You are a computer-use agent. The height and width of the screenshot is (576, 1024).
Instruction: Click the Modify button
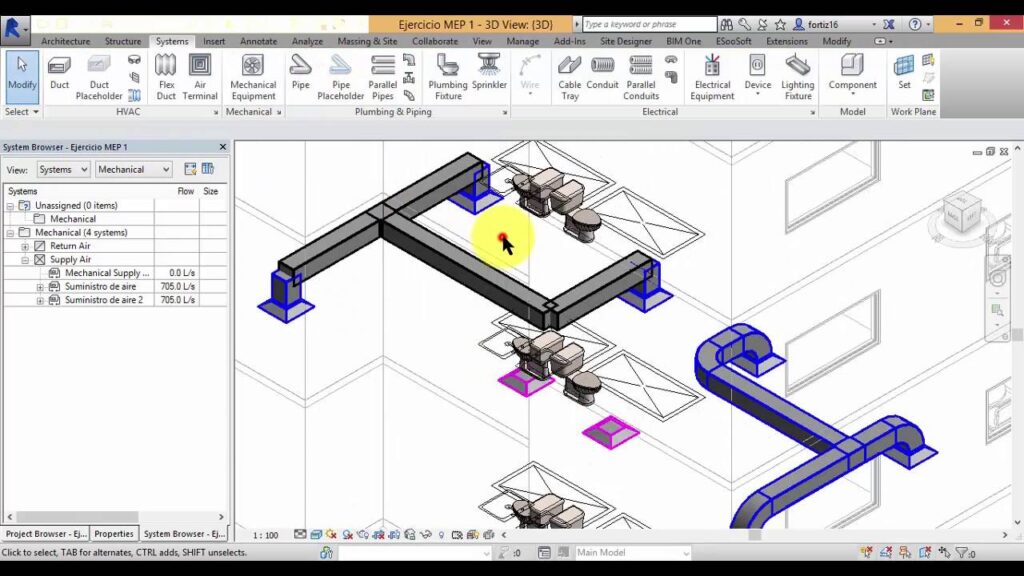click(22, 74)
